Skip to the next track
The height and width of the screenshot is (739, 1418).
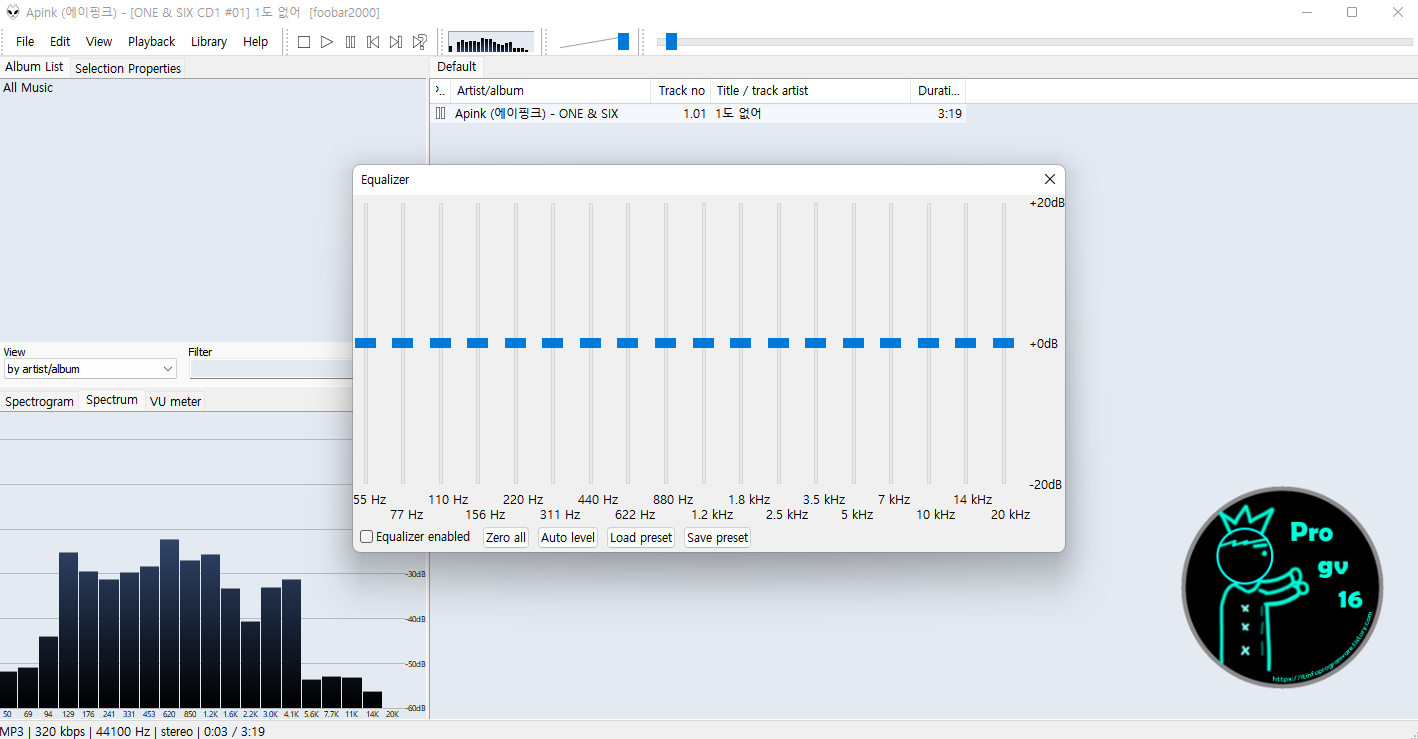click(x=396, y=42)
